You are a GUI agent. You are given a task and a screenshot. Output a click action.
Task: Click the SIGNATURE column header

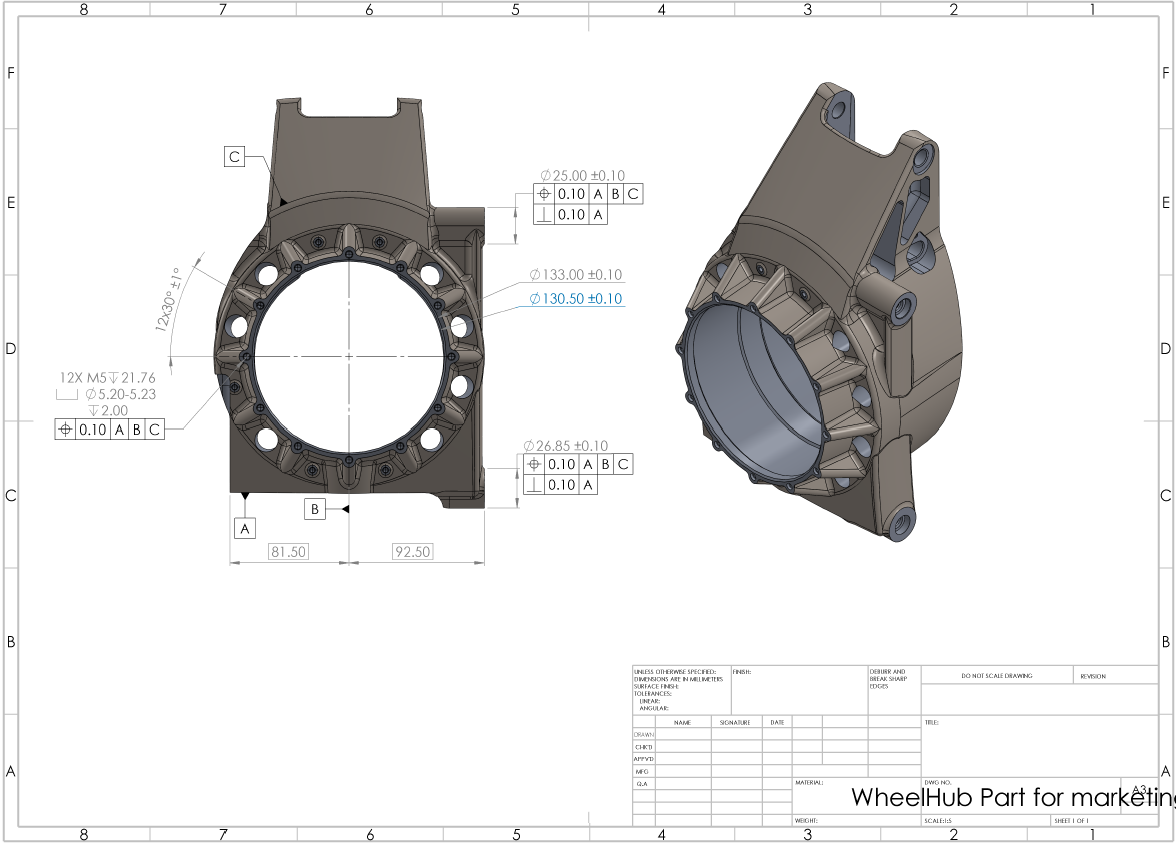click(735, 722)
